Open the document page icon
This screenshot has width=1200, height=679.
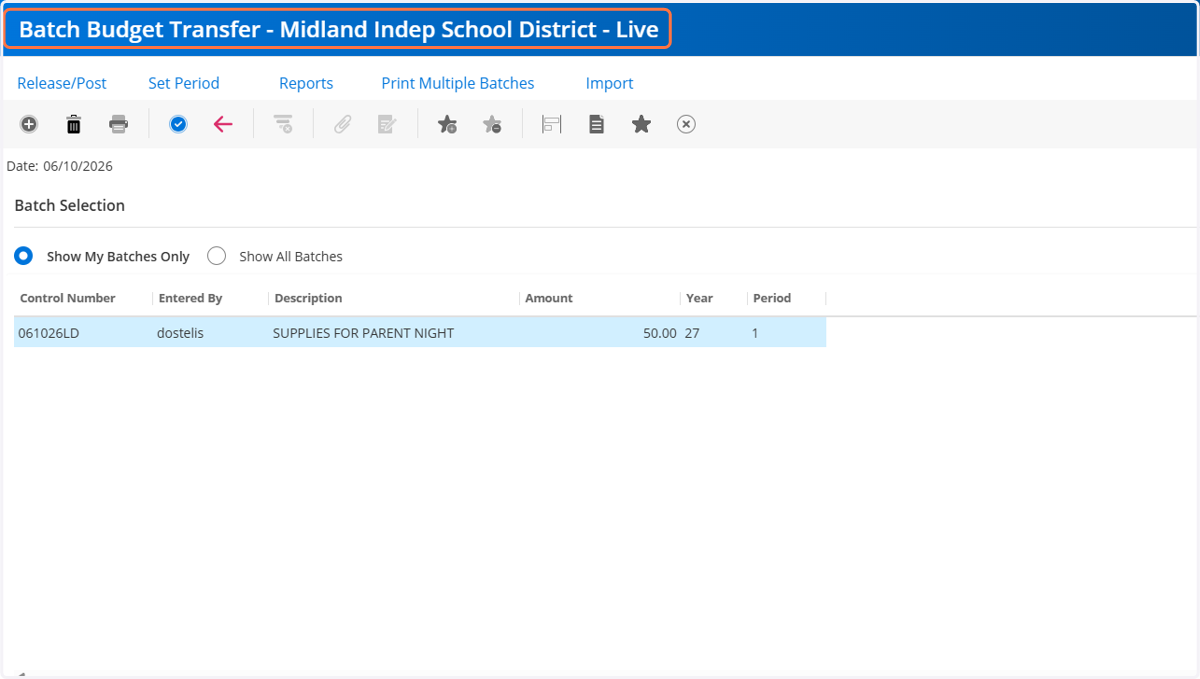[x=596, y=124]
